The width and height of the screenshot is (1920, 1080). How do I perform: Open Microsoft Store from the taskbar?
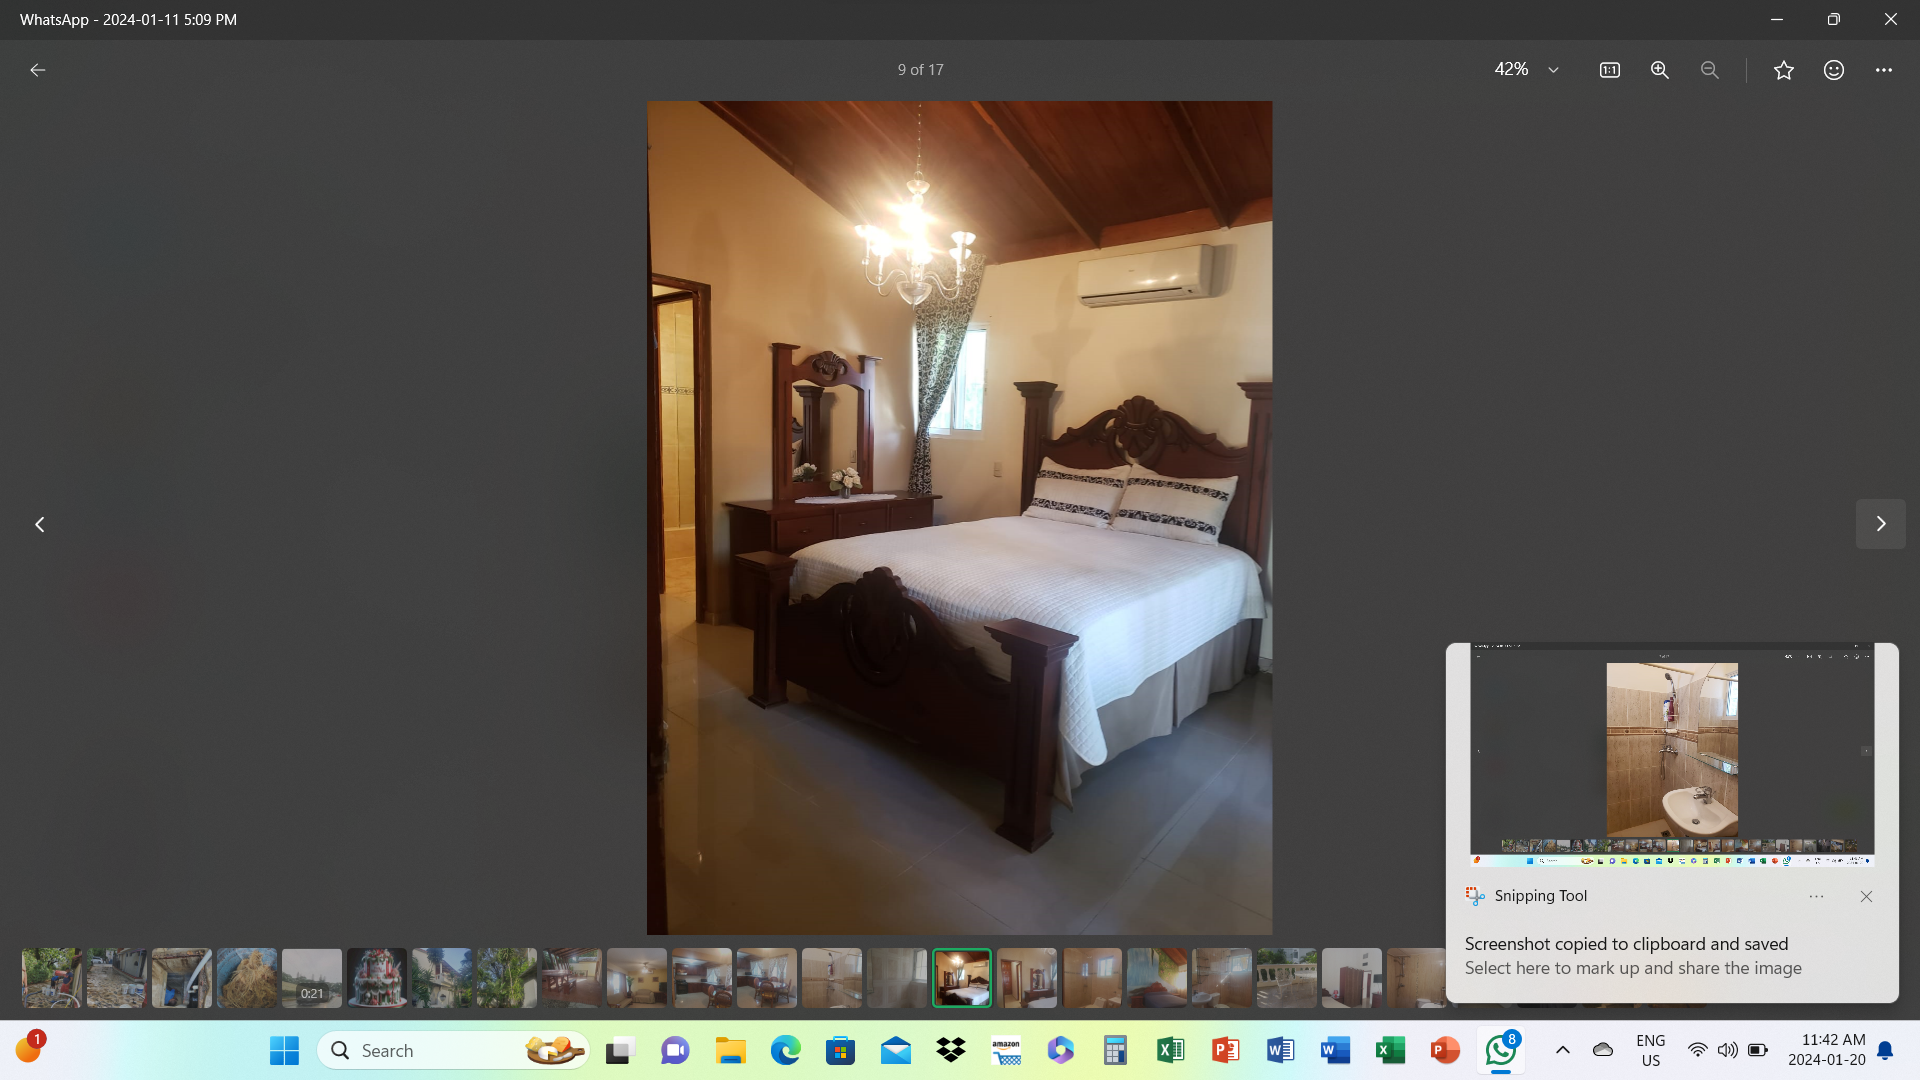(x=841, y=1051)
